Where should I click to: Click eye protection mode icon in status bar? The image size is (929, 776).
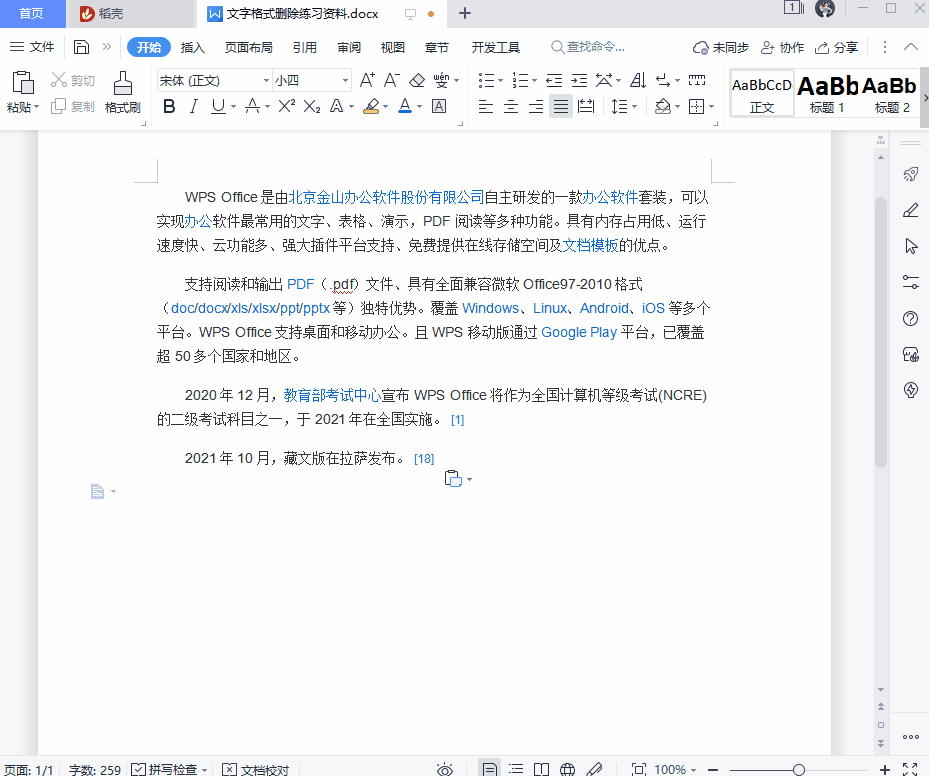444,769
